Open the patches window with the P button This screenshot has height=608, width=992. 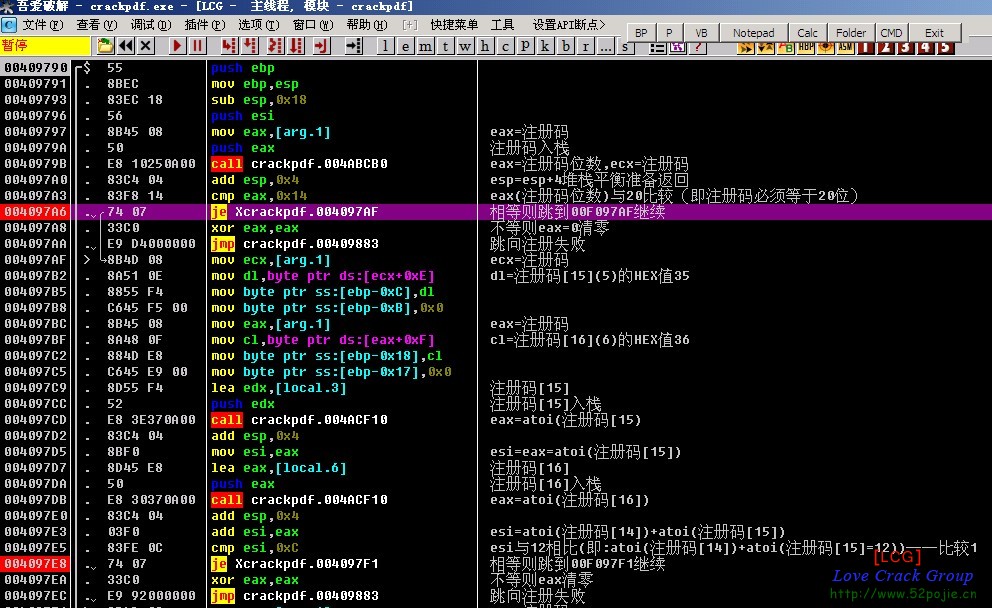(x=525, y=46)
